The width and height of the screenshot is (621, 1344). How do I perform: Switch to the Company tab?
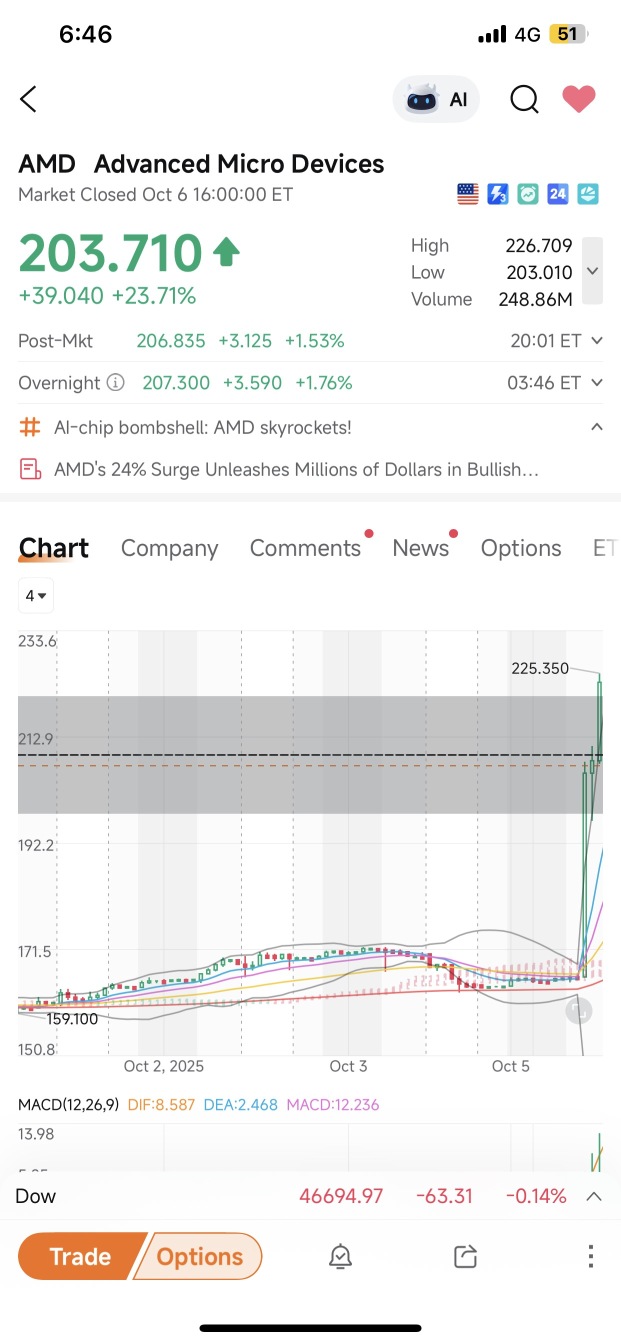coord(169,548)
